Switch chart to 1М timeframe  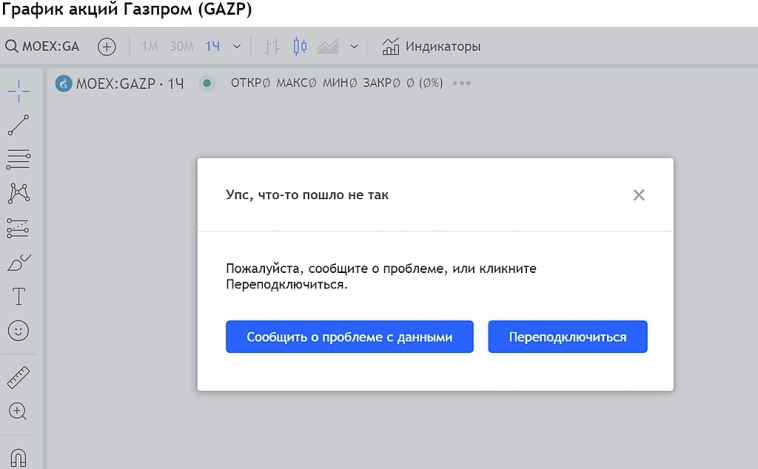click(x=150, y=46)
